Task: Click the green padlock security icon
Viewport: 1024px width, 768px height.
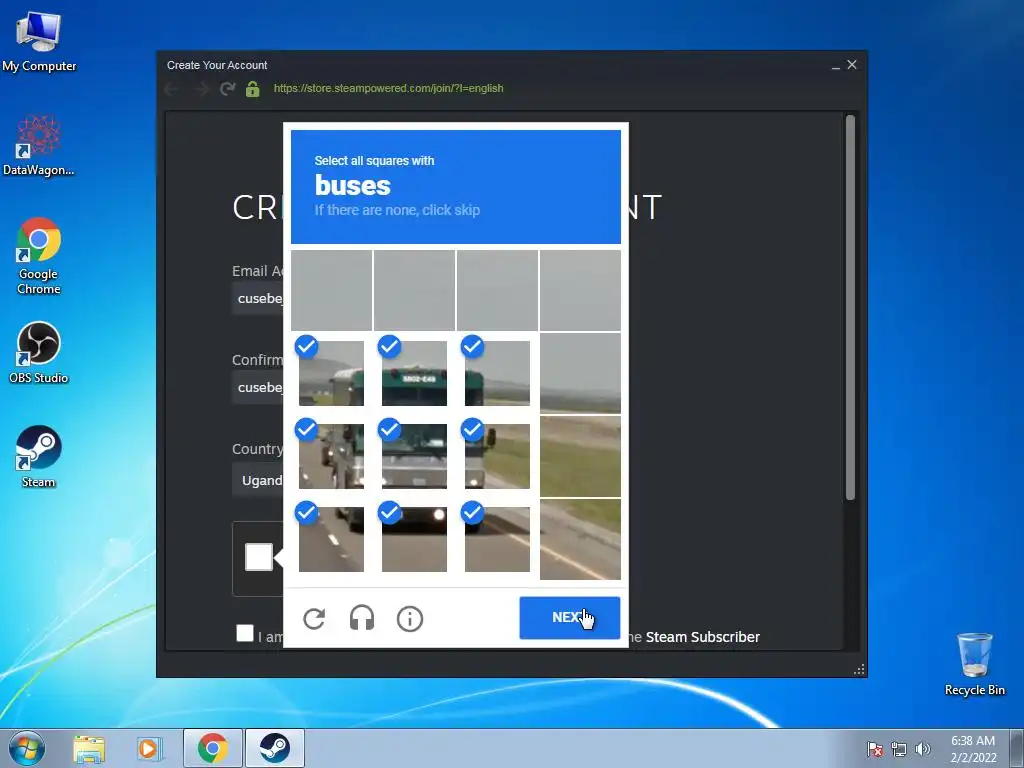Action: pyautogui.click(x=253, y=89)
